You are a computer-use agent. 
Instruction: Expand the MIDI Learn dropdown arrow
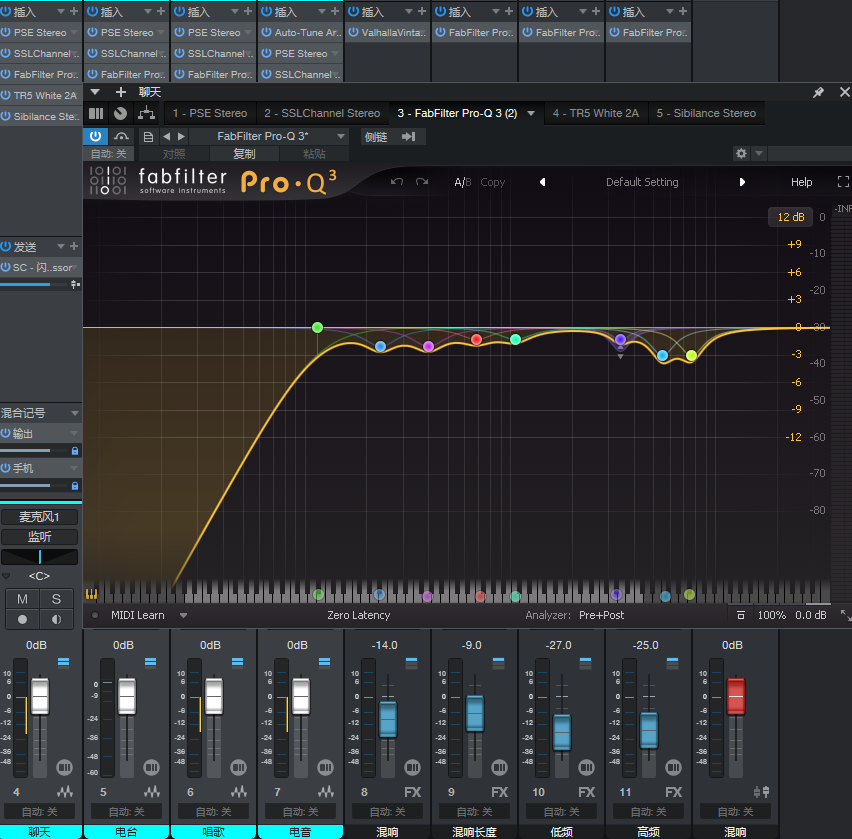coord(184,615)
